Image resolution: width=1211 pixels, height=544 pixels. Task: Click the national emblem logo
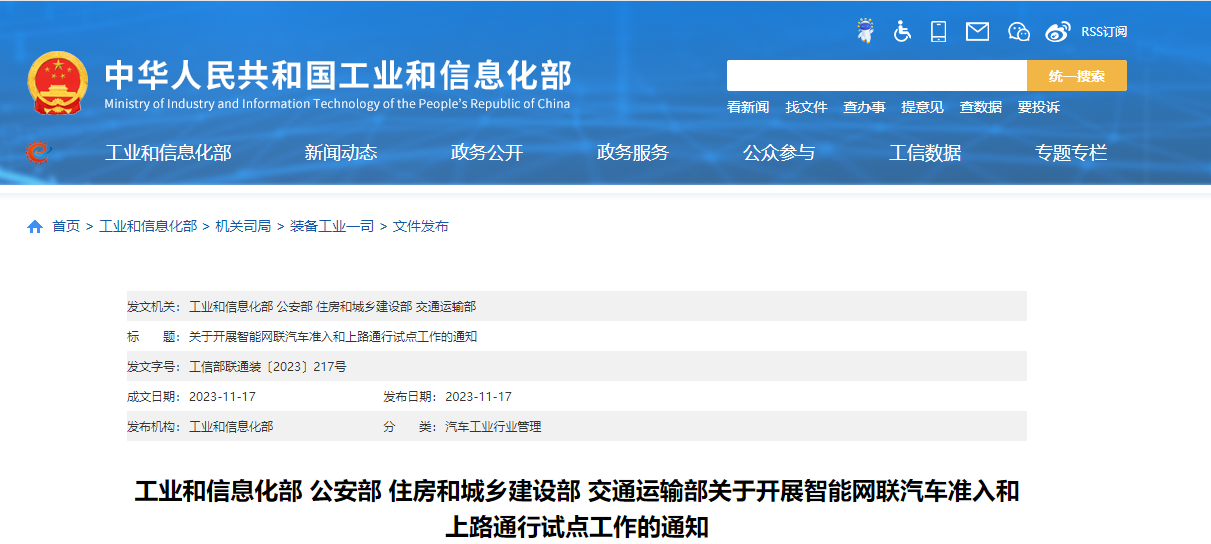click(x=58, y=84)
